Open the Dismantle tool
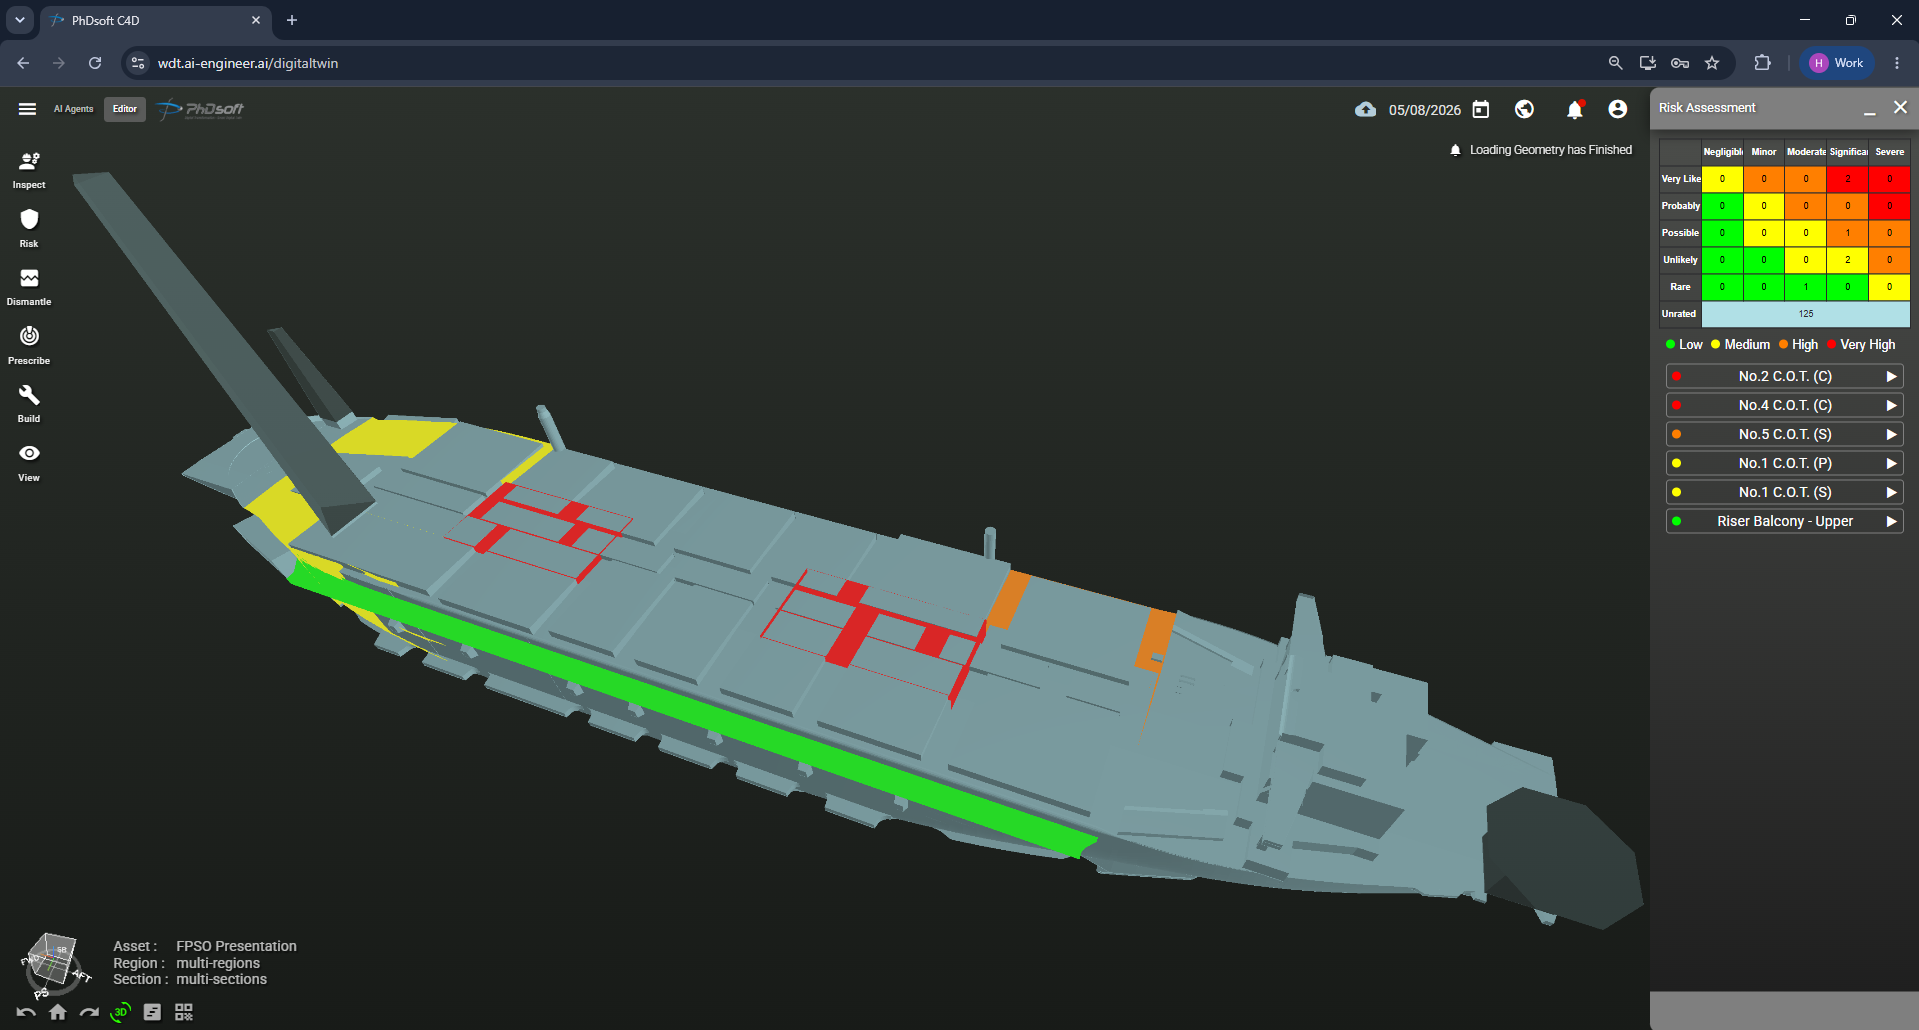The width and height of the screenshot is (1919, 1030). [x=29, y=286]
